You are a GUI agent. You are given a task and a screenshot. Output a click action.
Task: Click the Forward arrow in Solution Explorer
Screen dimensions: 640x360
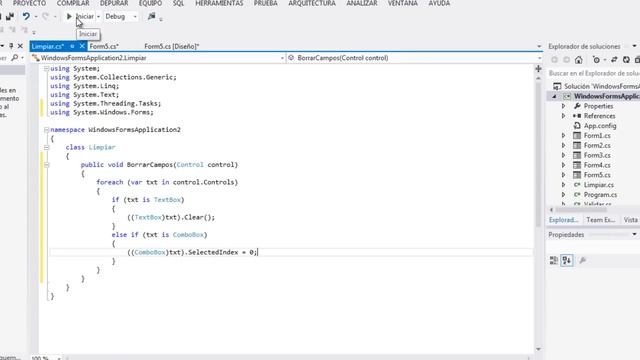[567, 60]
